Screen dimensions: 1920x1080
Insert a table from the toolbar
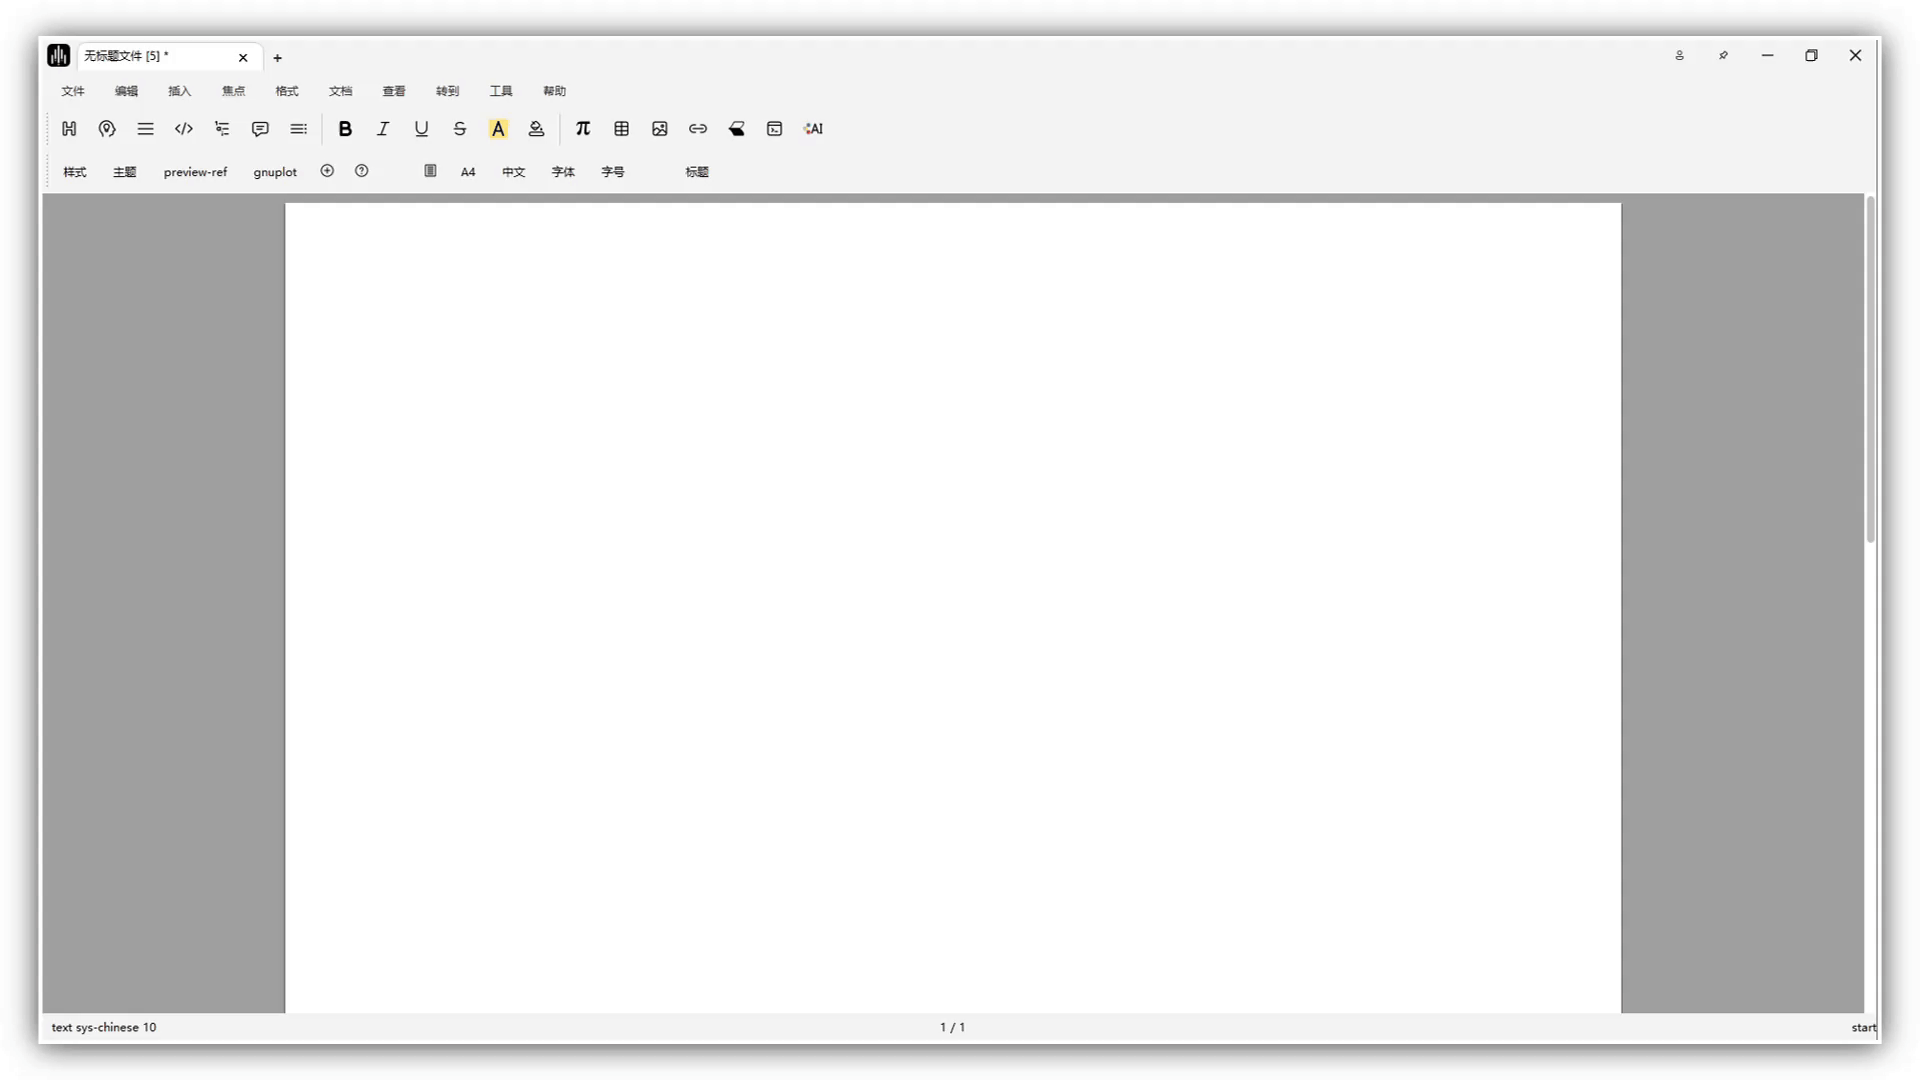point(621,129)
